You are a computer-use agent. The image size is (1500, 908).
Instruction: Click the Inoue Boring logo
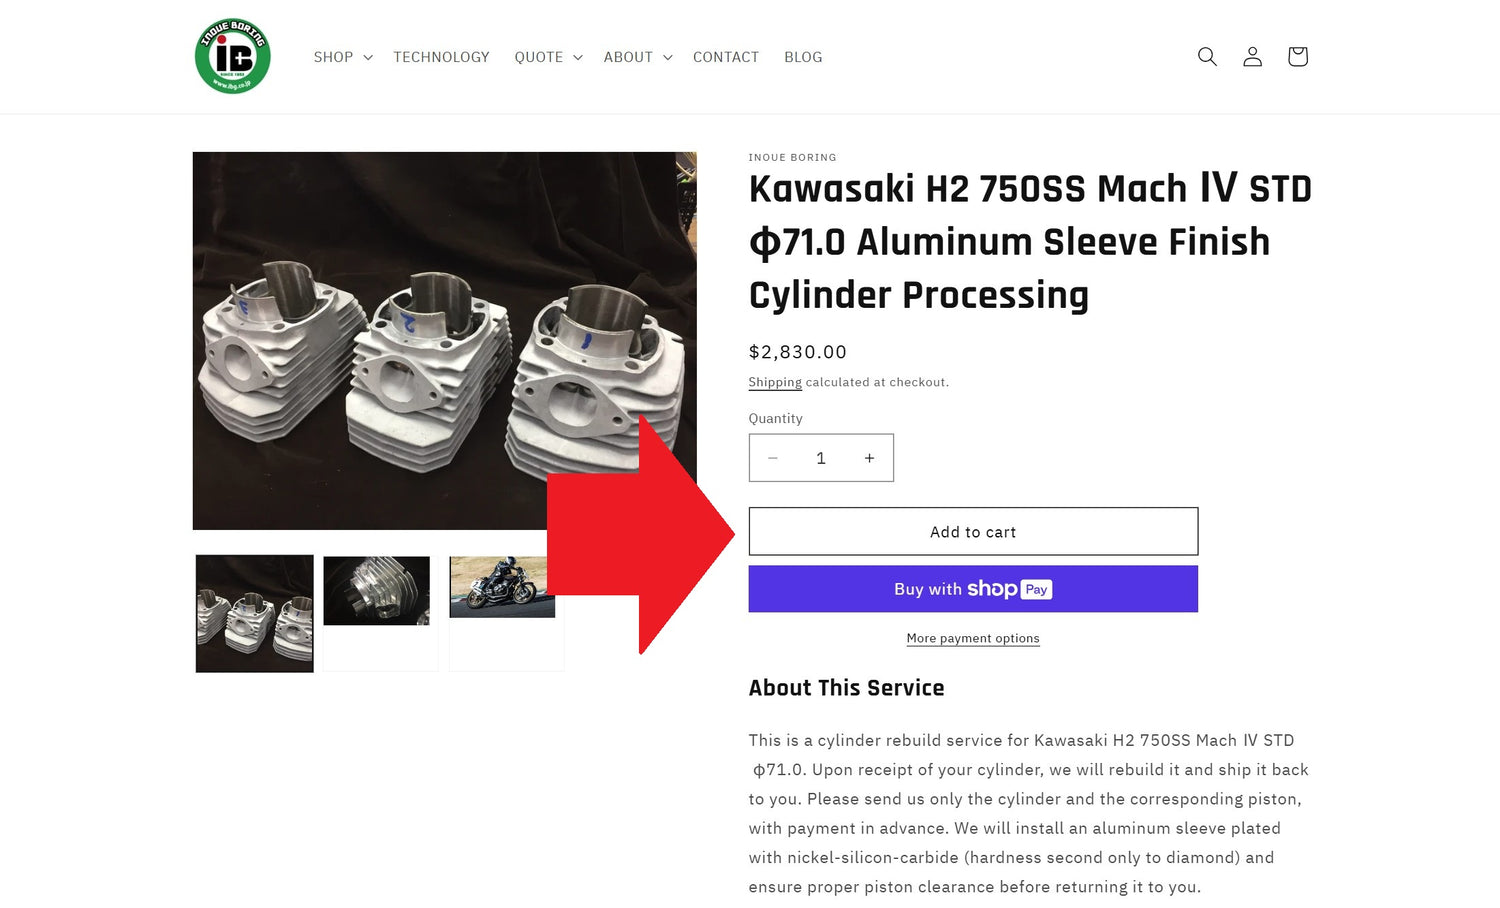tap(232, 56)
